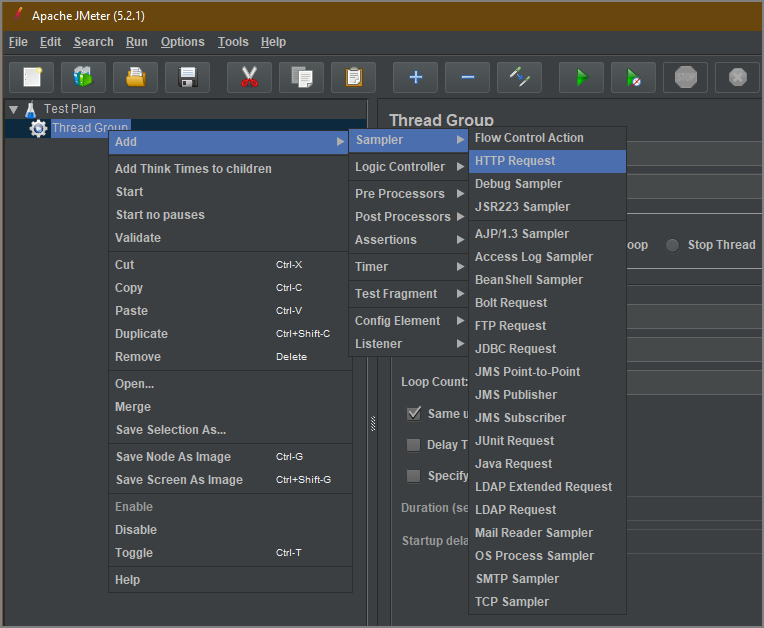
Task: Choose Flow Control Action sampler
Action: tap(548, 138)
